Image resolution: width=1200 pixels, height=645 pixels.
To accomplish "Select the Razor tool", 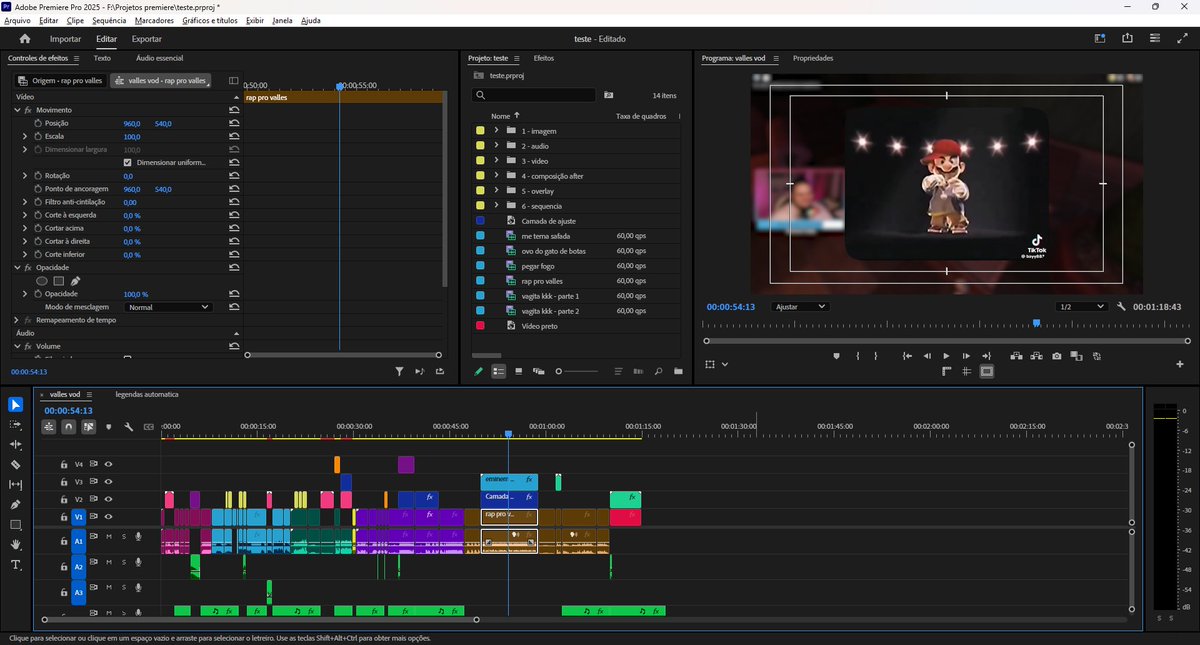I will click(x=16, y=465).
